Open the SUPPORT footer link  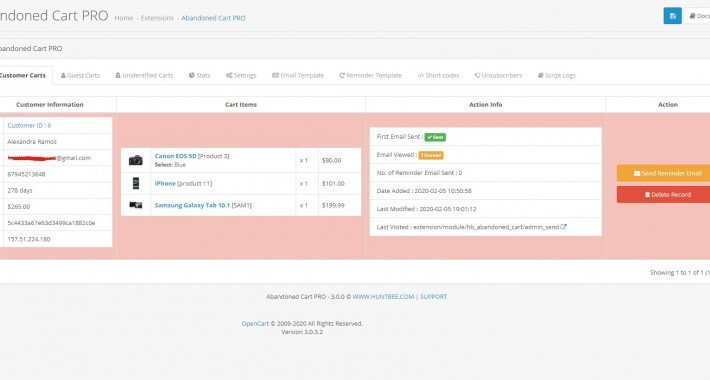point(433,297)
